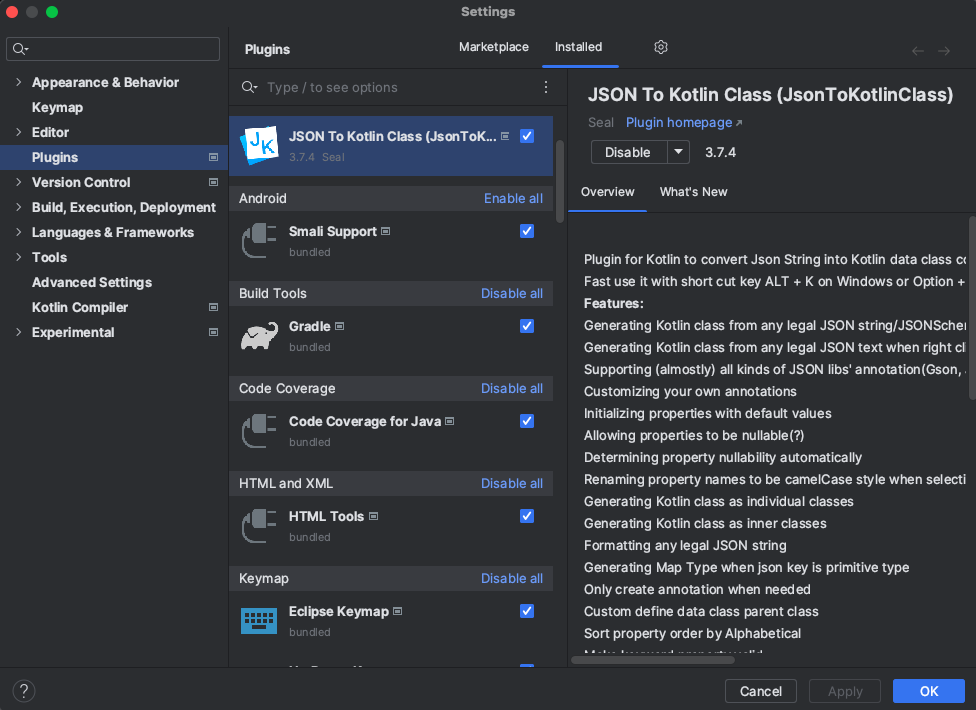Click the HTML Tools plug icon

coord(260,526)
